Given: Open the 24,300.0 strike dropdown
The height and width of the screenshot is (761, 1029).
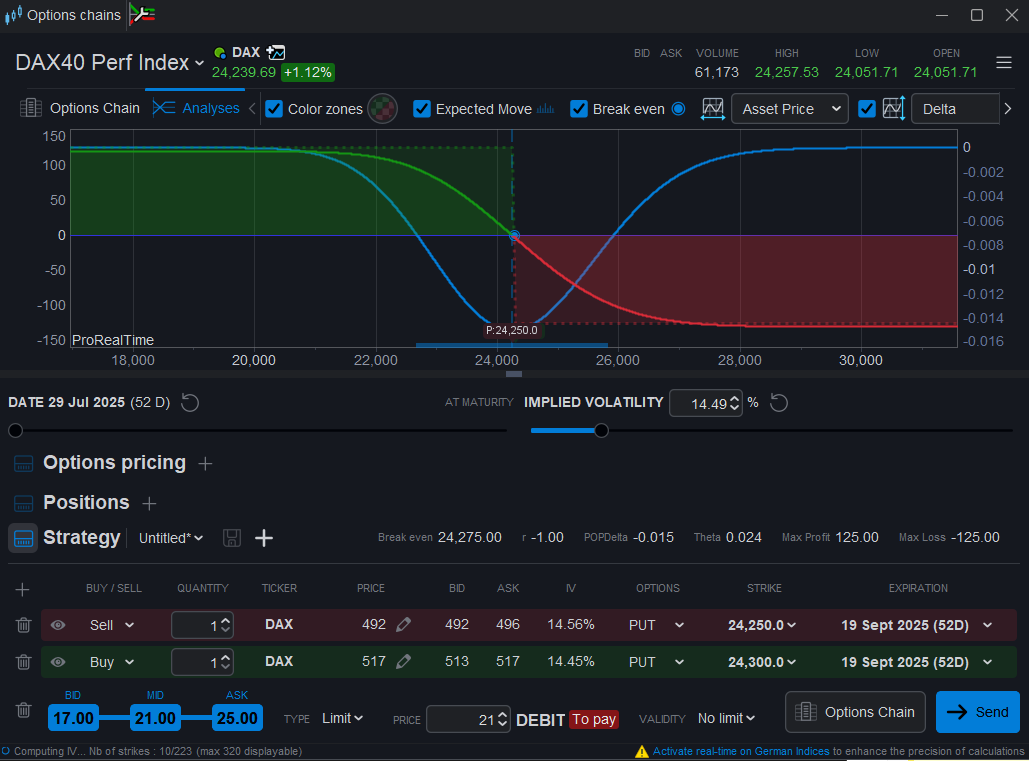Looking at the screenshot, I should [762, 662].
